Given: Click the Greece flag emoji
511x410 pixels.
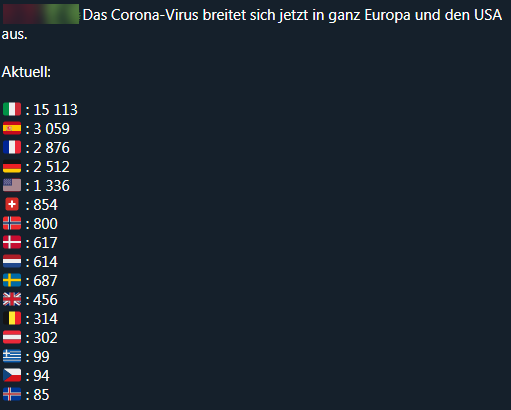Looking at the screenshot, I should coord(12,356).
